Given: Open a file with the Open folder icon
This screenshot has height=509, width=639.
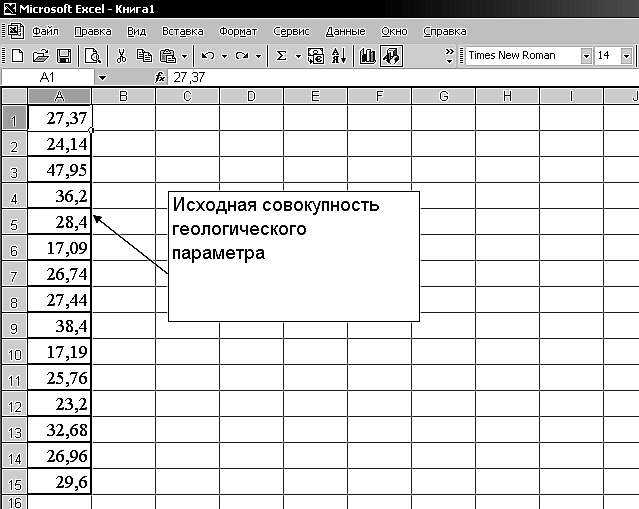Looking at the screenshot, I should tap(40, 55).
